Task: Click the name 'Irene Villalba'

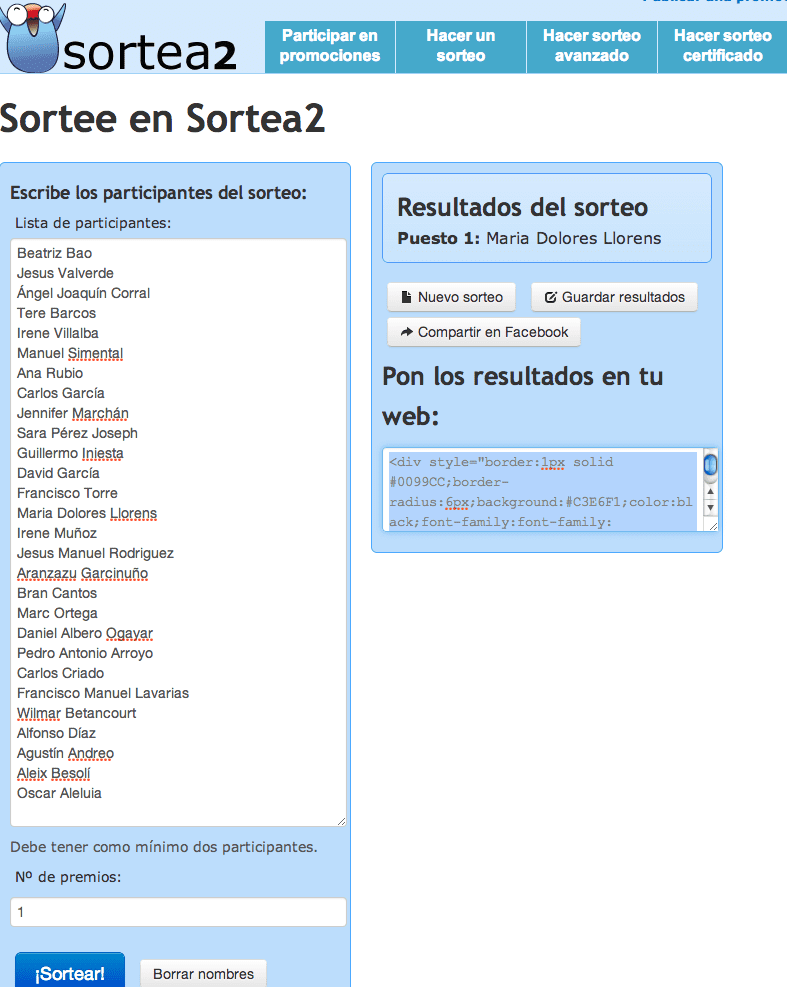Action: point(58,333)
